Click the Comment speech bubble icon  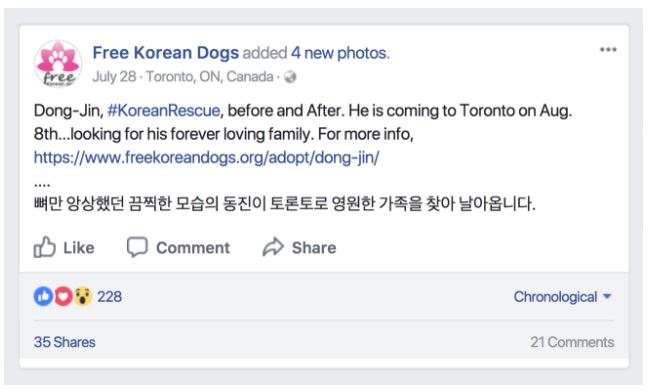coord(137,247)
